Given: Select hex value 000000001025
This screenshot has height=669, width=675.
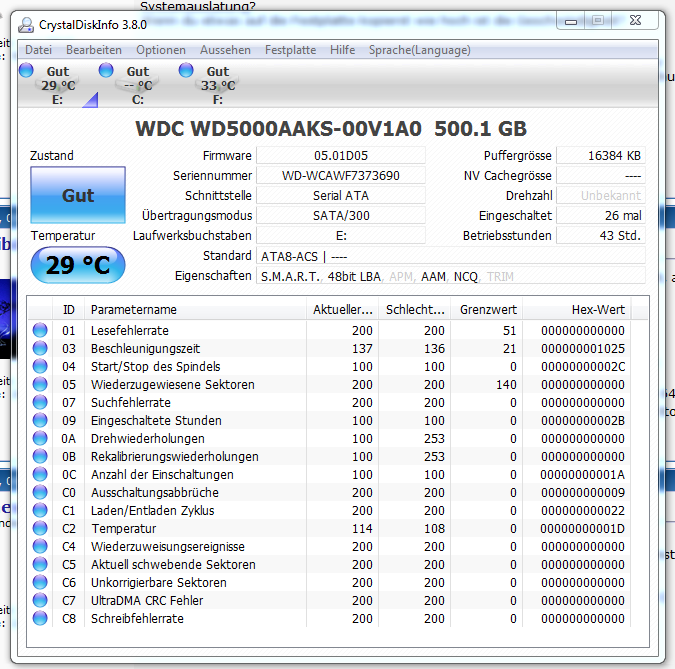Looking at the screenshot, I should pos(583,349).
